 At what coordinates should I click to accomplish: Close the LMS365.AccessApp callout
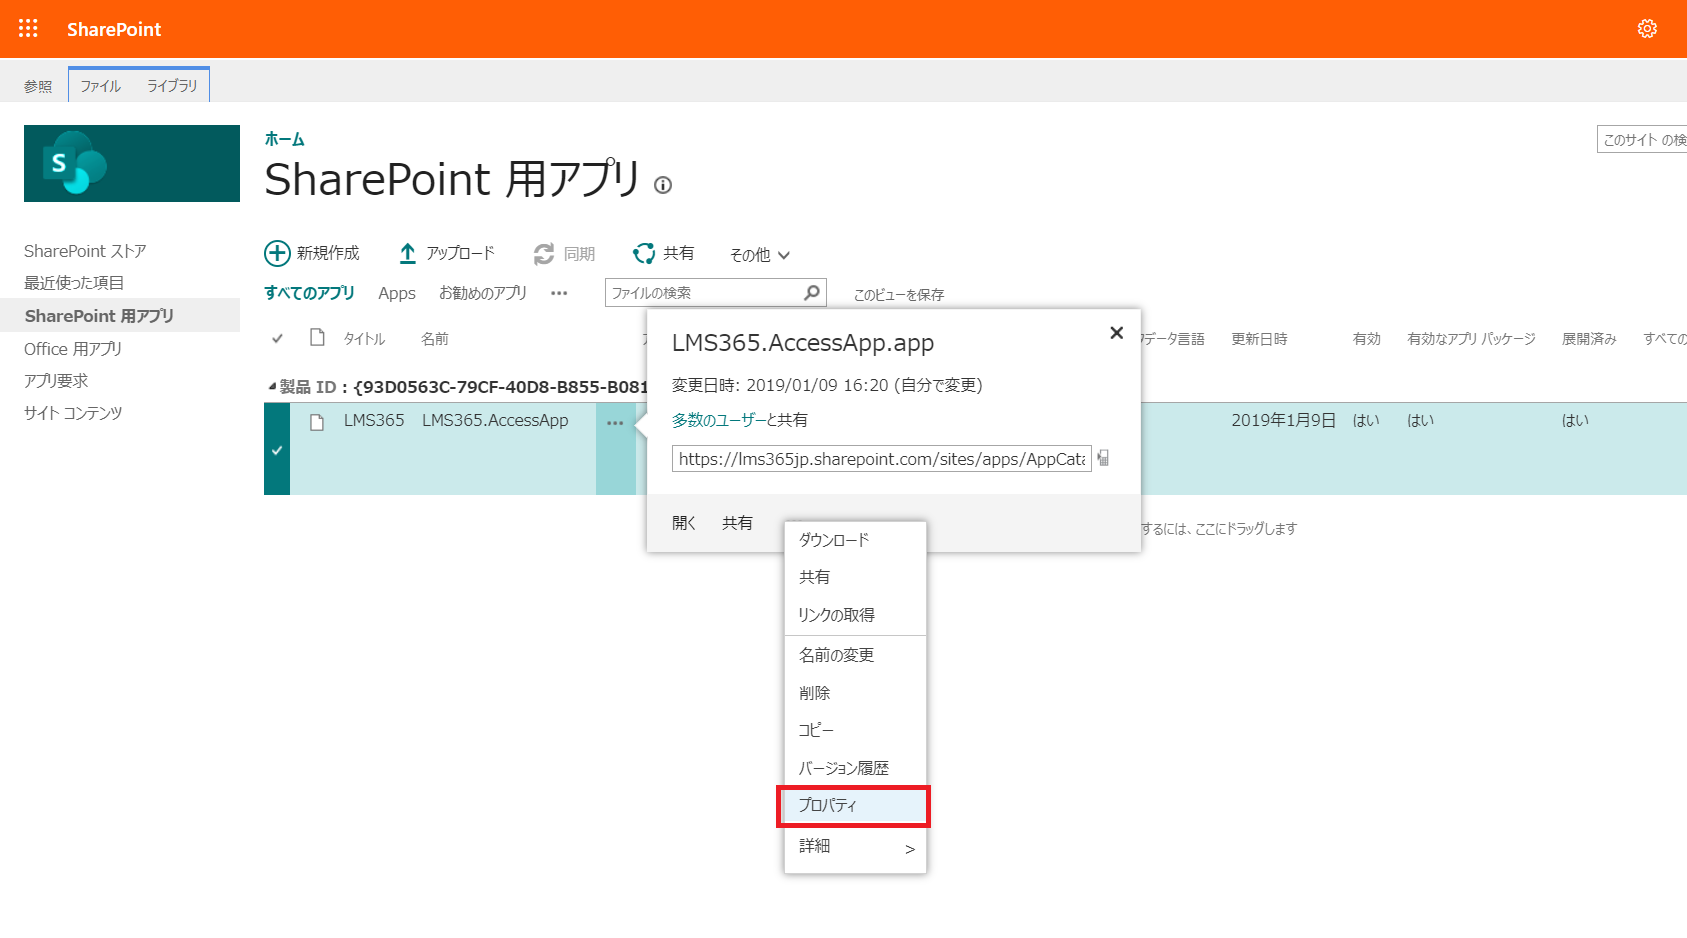point(1117,333)
